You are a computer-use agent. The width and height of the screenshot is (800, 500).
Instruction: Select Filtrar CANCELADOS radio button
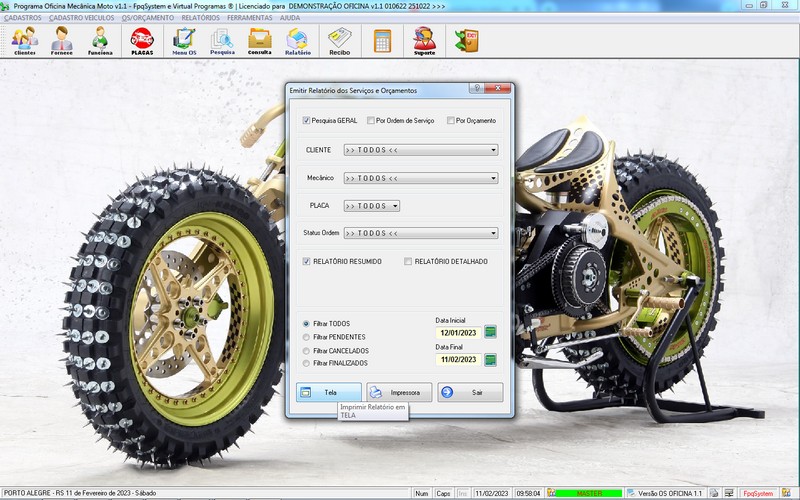tap(306, 351)
